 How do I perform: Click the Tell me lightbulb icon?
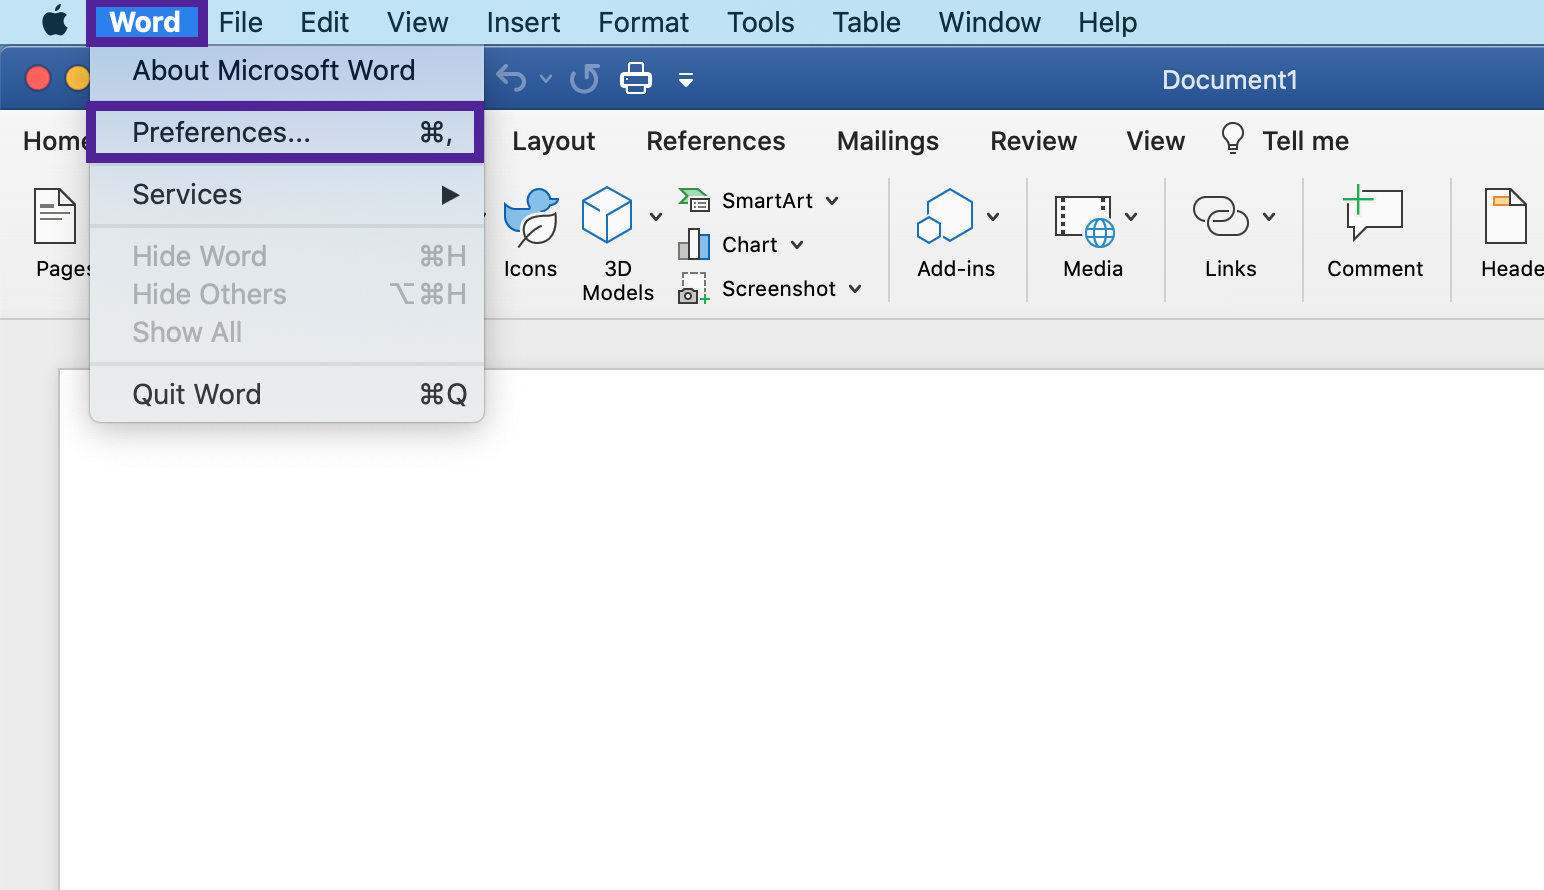[1233, 138]
